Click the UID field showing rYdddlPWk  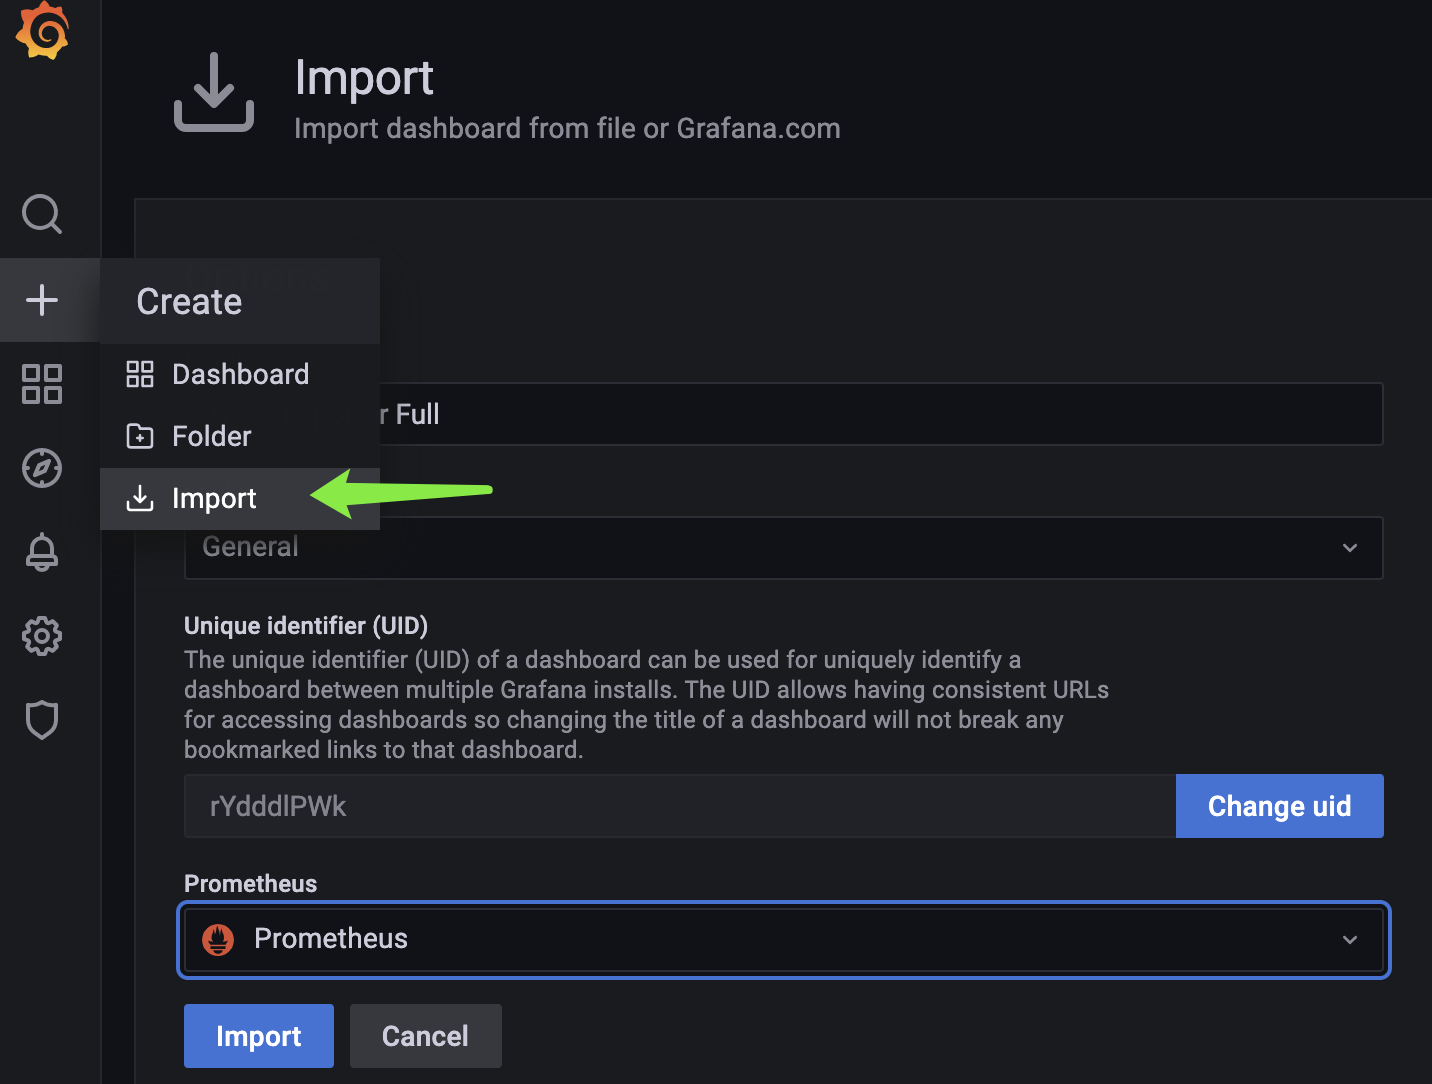pos(680,806)
